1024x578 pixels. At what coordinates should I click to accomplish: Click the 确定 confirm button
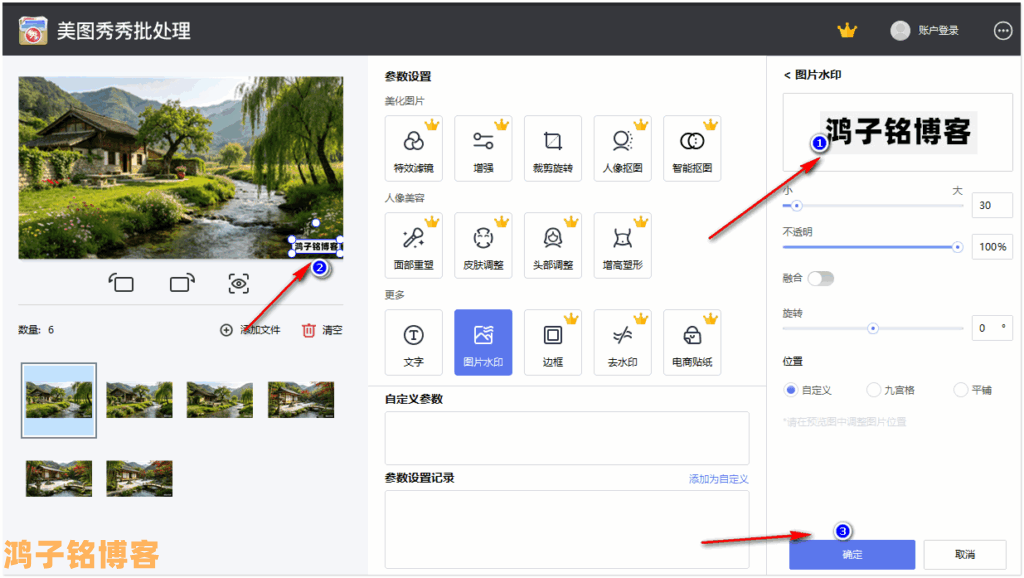[x=852, y=554]
